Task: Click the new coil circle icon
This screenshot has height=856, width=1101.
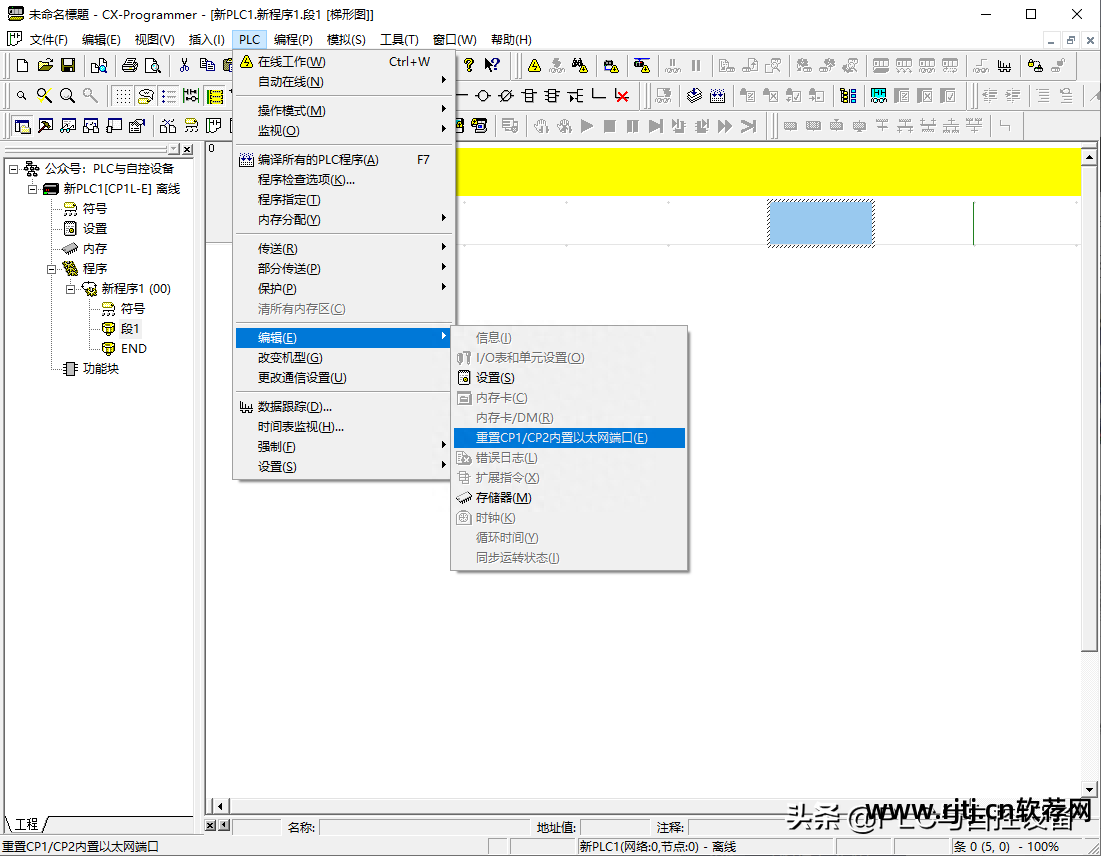Action: (x=483, y=96)
